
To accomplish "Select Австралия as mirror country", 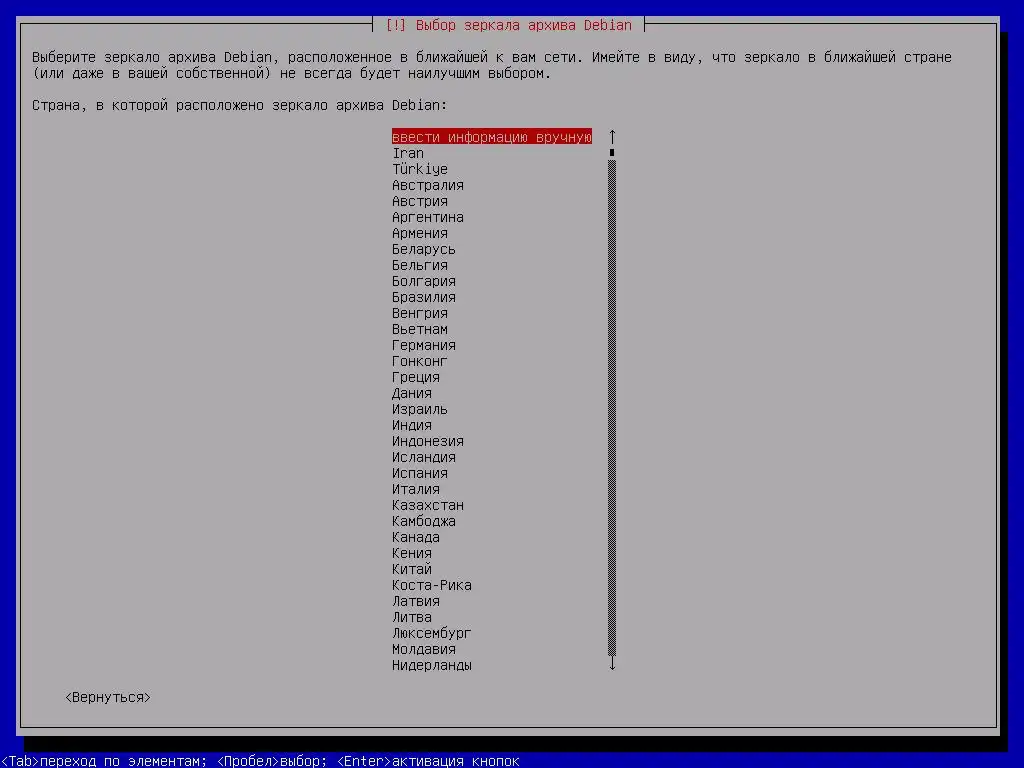I will click(x=428, y=185).
